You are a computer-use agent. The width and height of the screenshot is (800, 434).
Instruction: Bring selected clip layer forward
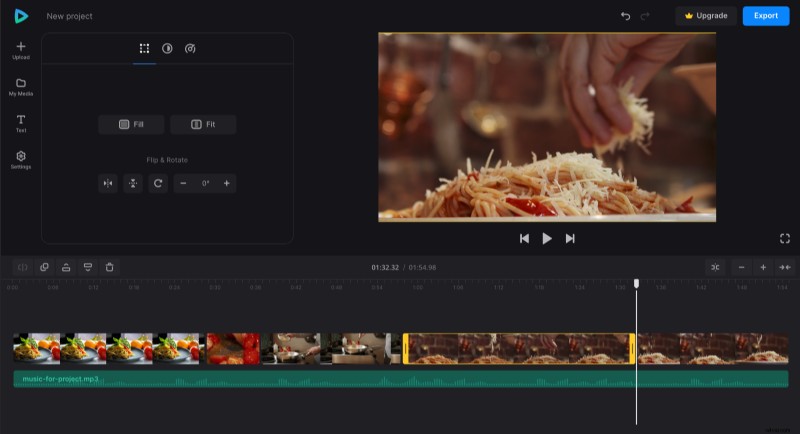click(x=66, y=267)
